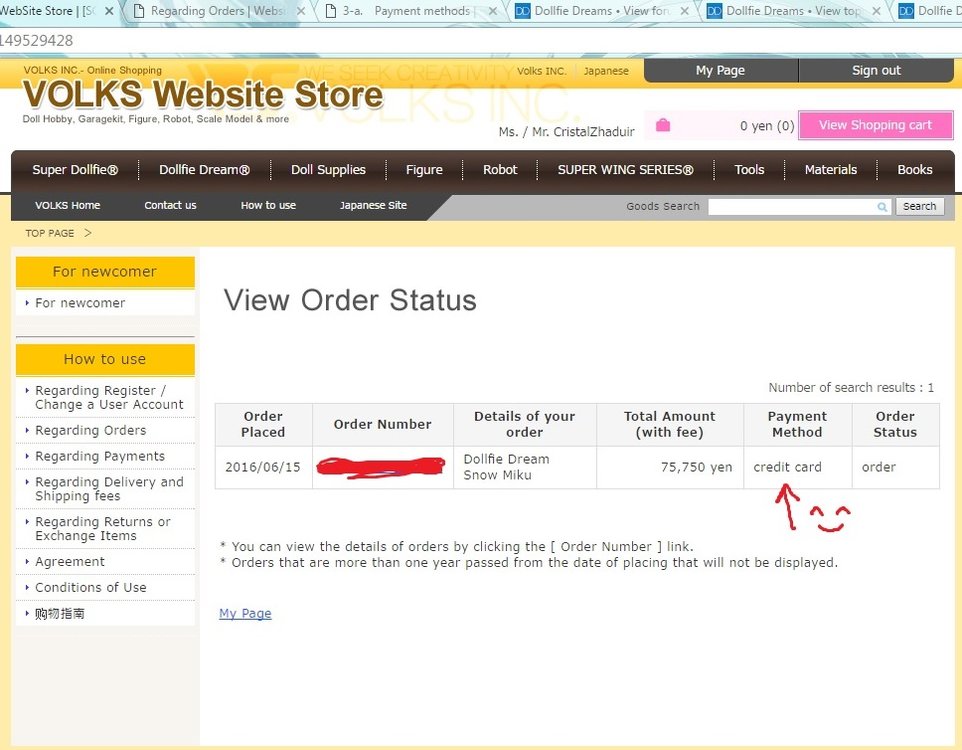Select Doll Supplies in navigation bar

tap(328, 170)
